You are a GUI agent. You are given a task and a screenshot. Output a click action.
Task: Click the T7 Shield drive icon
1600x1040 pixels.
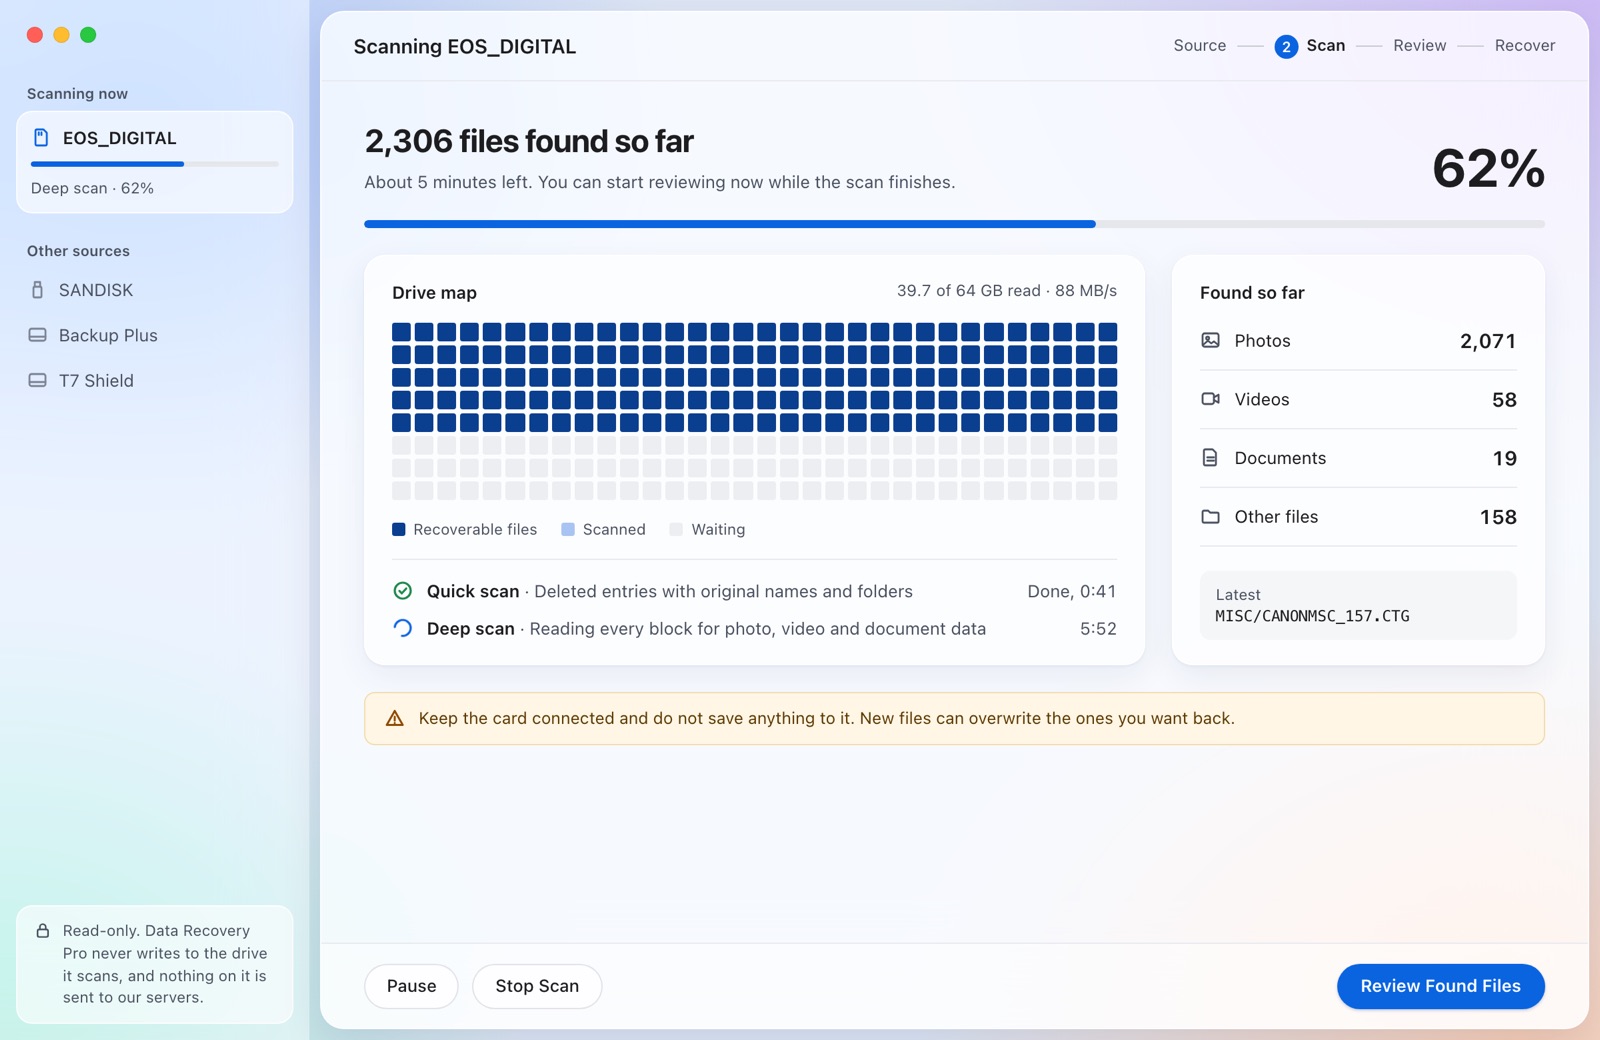pyautogui.click(x=38, y=380)
